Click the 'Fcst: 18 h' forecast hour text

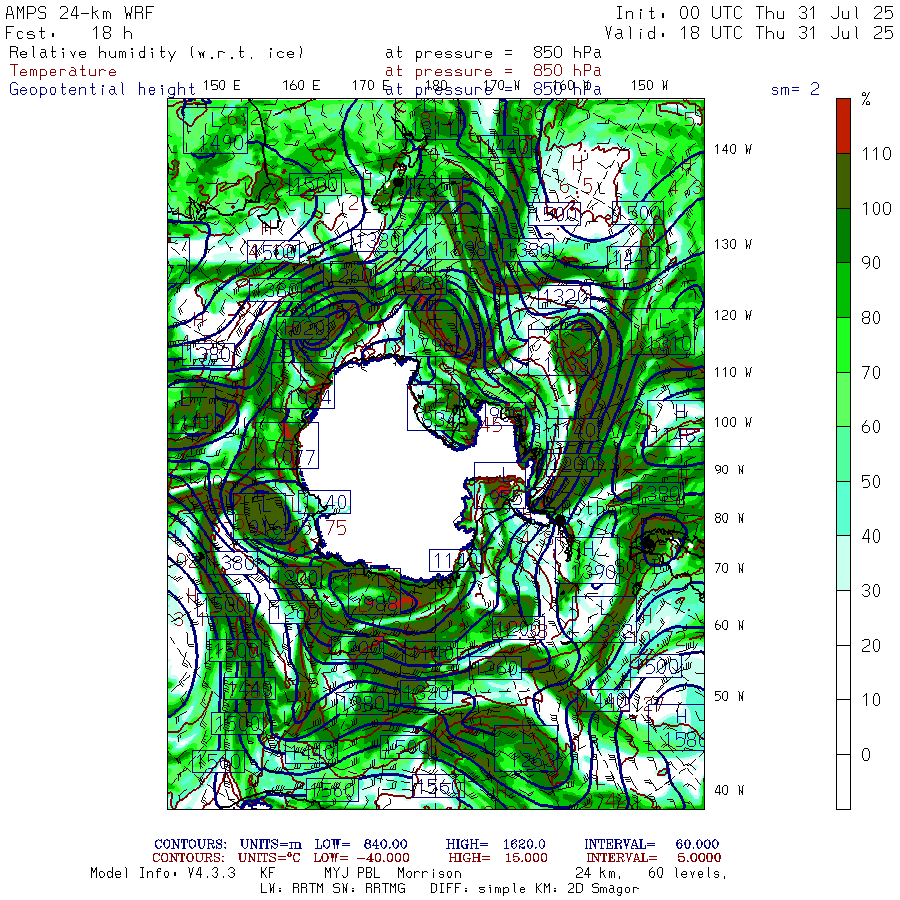(x=69, y=33)
